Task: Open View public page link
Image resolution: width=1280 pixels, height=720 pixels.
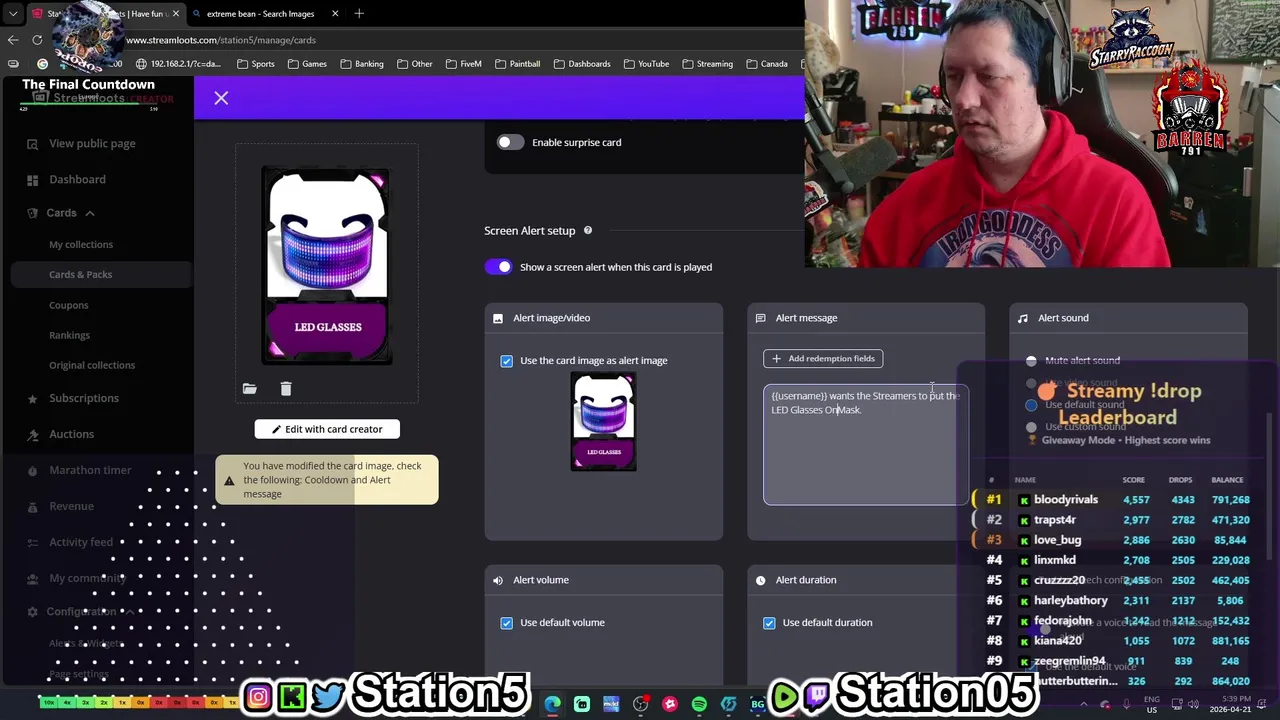Action: [x=92, y=144]
